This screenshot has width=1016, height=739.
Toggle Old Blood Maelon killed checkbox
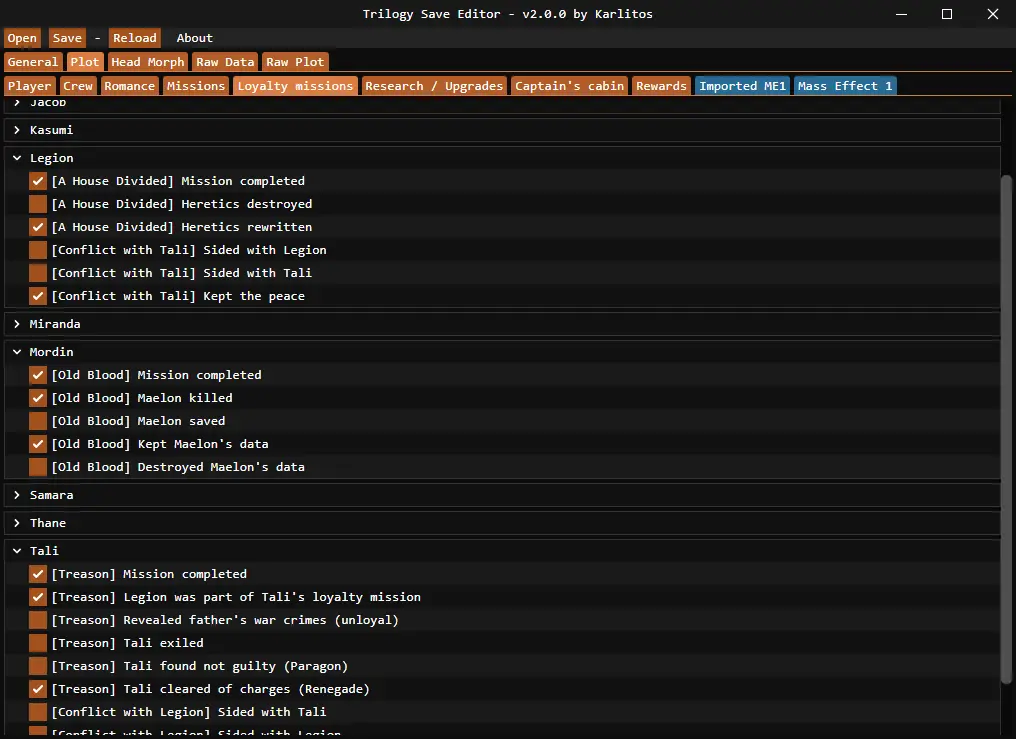pyautogui.click(x=38, y=398)
